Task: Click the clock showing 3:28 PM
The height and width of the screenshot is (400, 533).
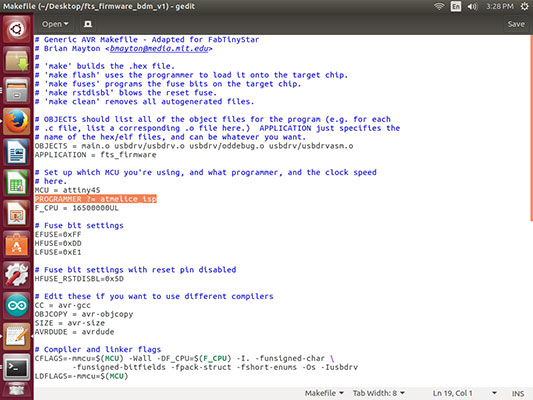Action: point(500,6)
